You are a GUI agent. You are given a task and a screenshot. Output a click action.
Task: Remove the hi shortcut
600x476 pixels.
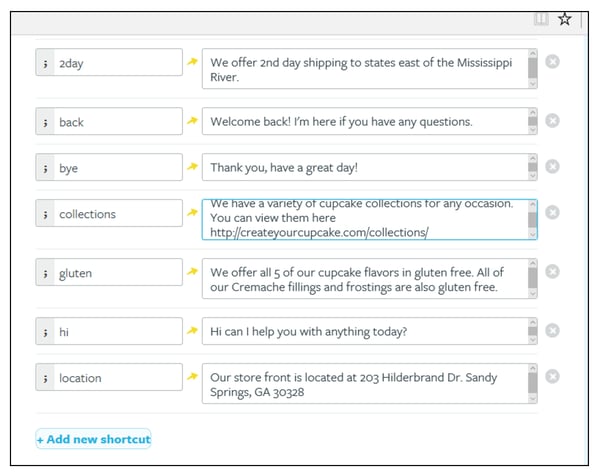552,330
